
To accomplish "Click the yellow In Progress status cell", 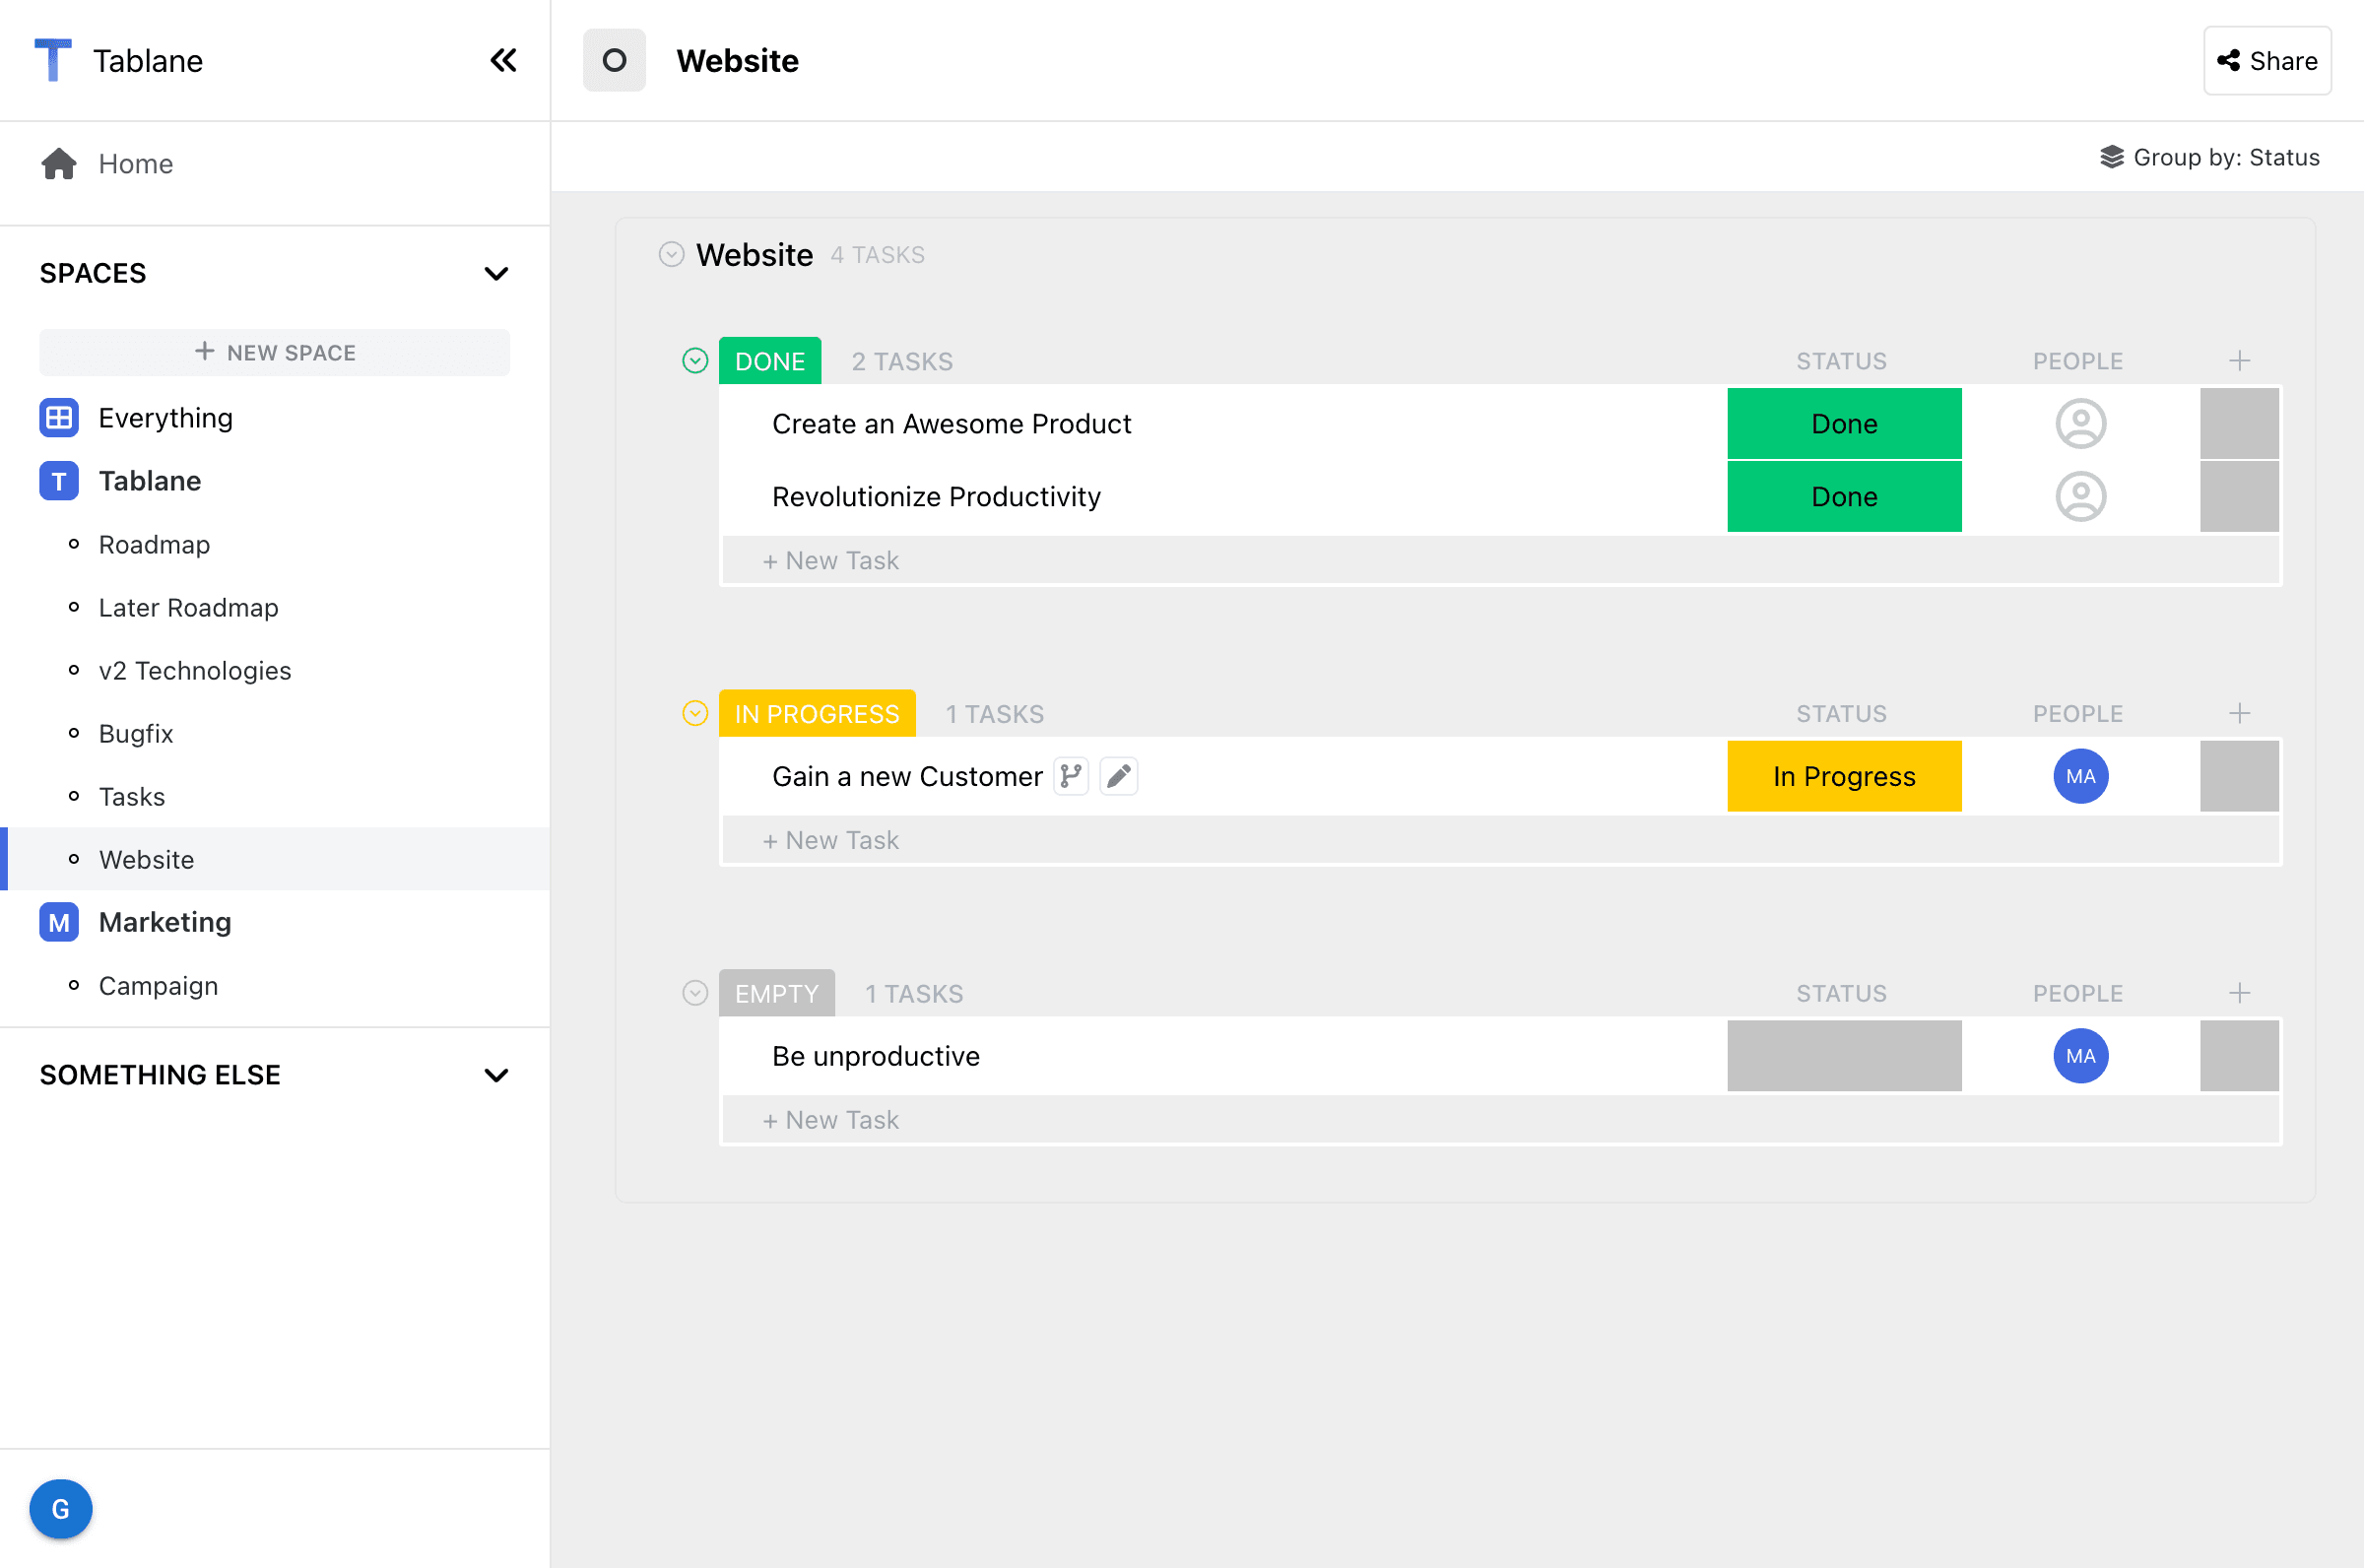I will (x=1843, y=776).
